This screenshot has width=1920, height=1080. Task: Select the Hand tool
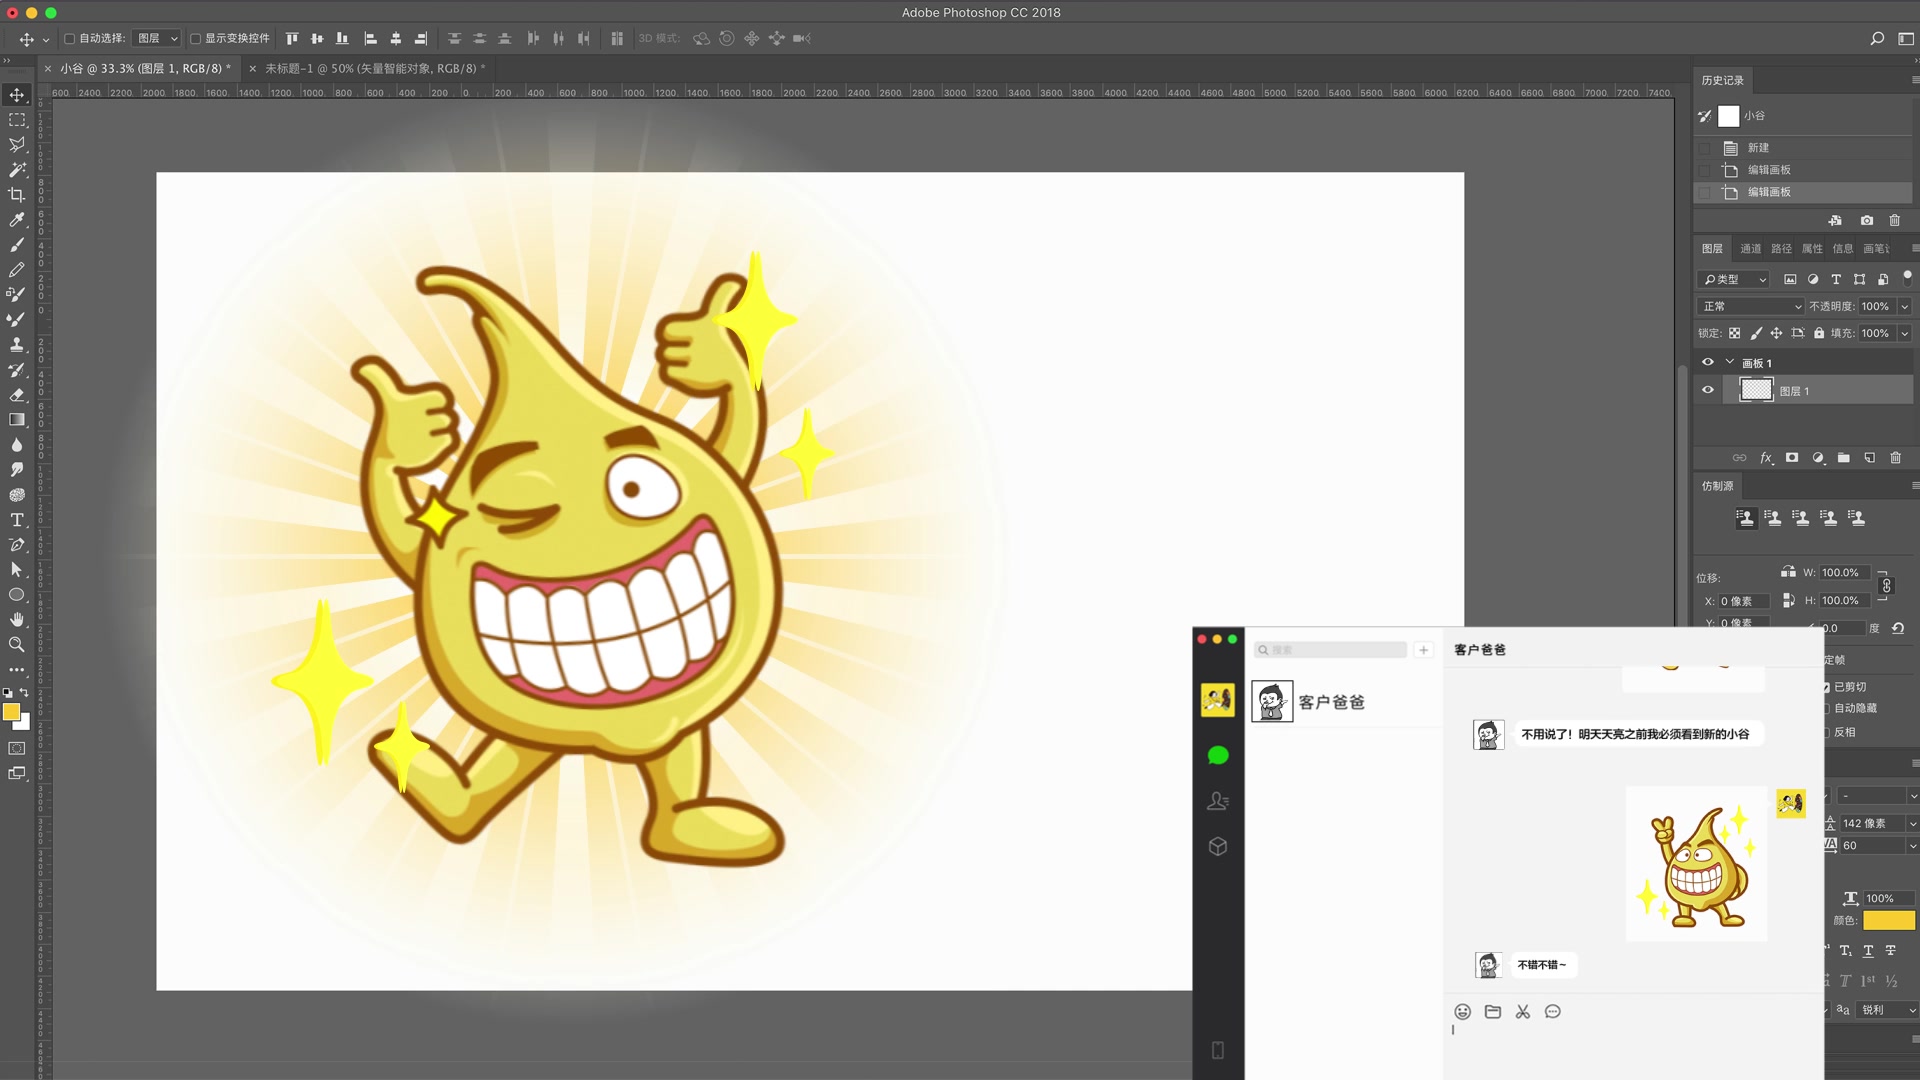click(17, 620)
